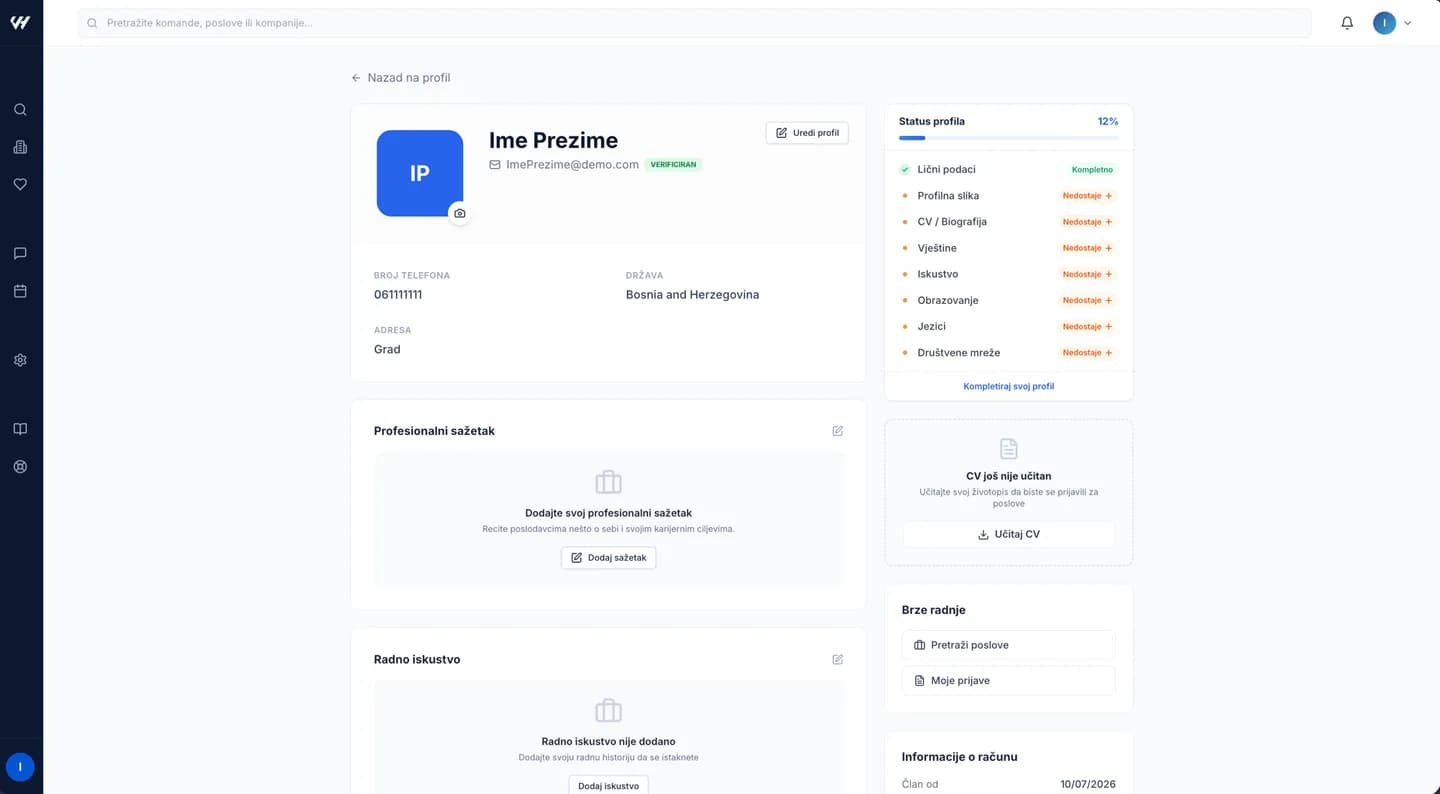Open calendar icon in sidebar

[20, 291]
